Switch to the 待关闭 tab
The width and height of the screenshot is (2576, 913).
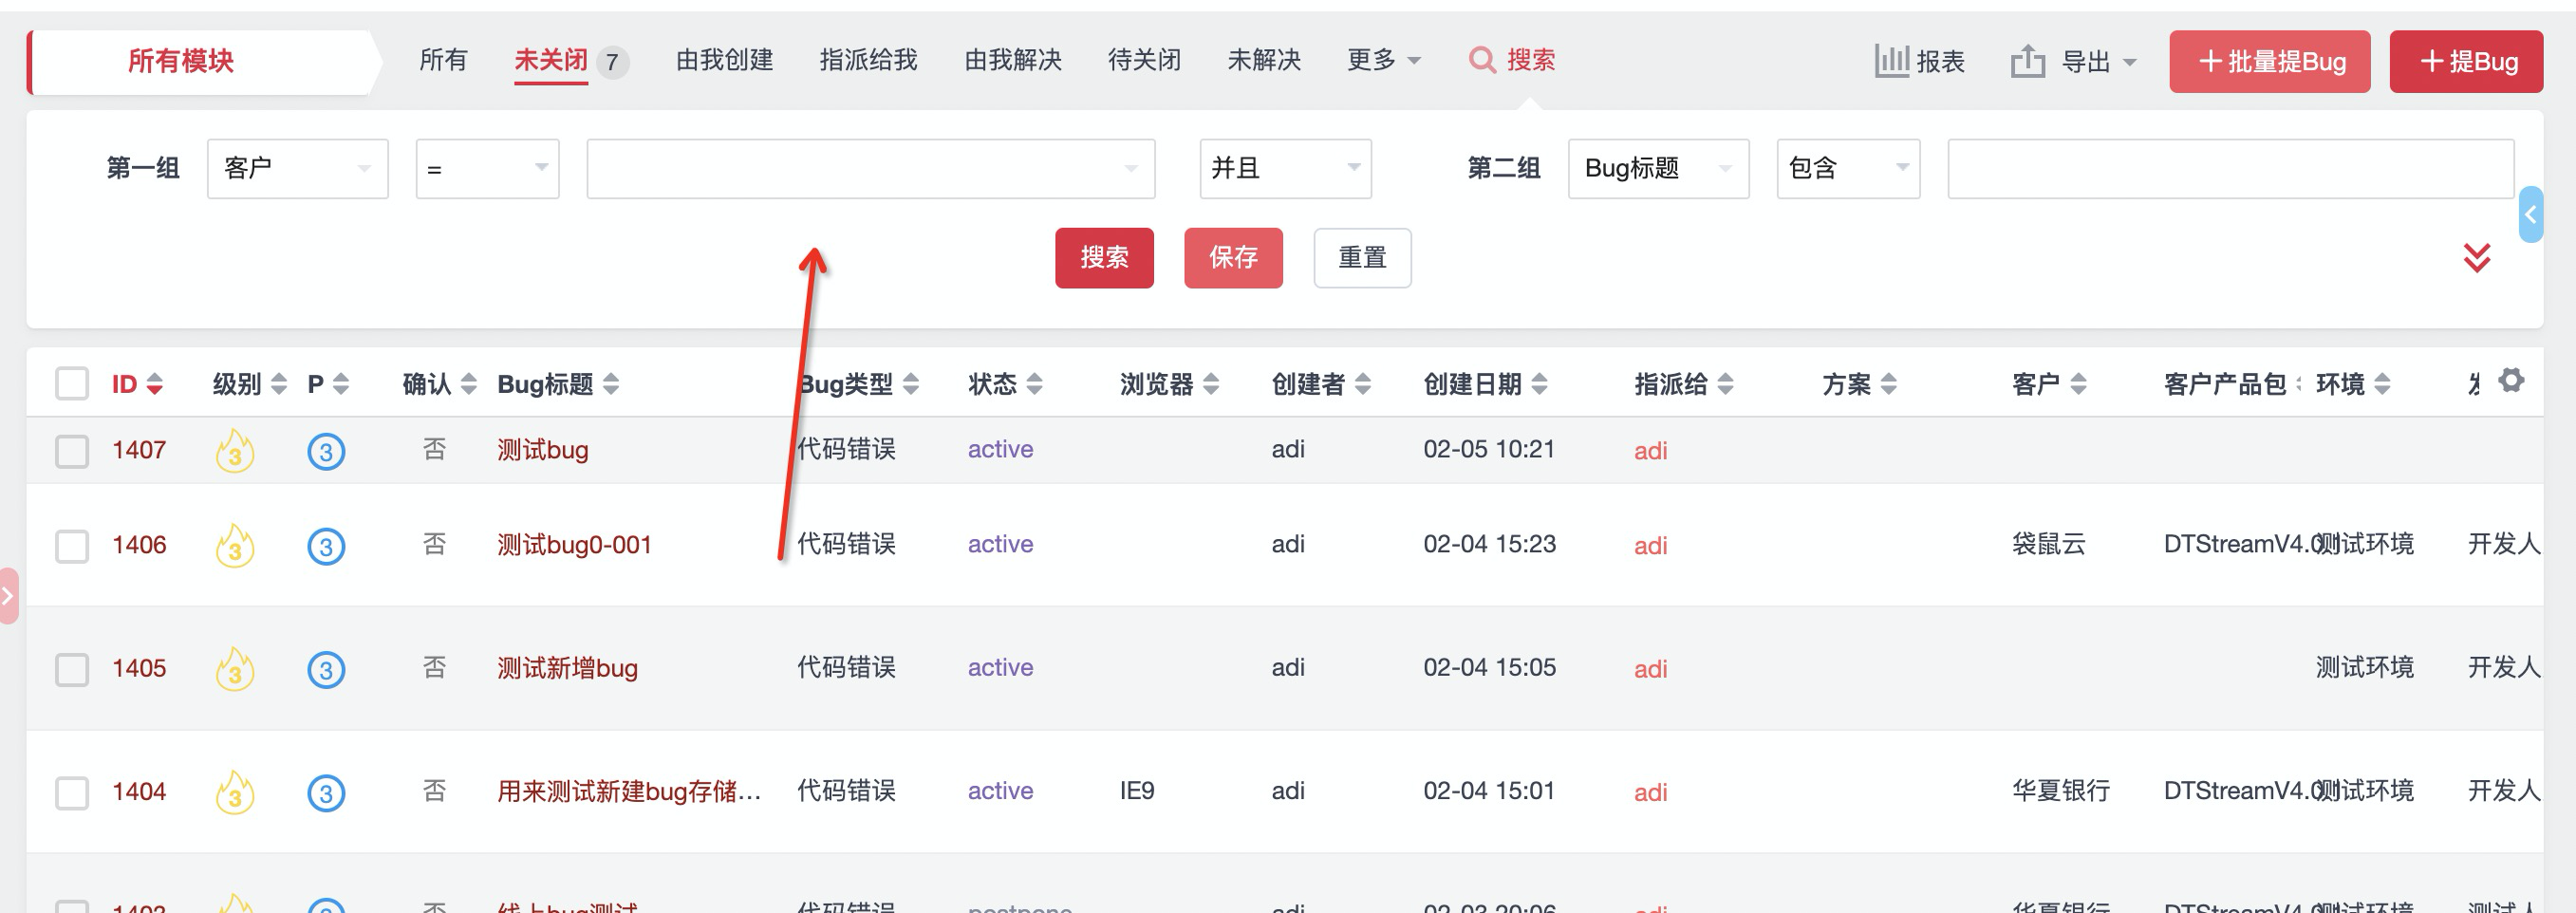(x=1144, y=60)
